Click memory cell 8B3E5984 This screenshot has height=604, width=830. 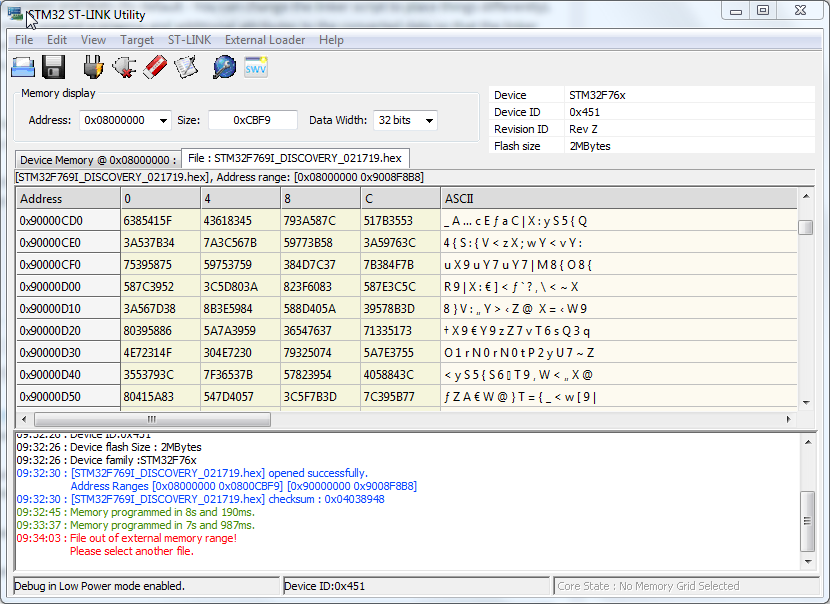pyautogui.click(x=241, y=309)
